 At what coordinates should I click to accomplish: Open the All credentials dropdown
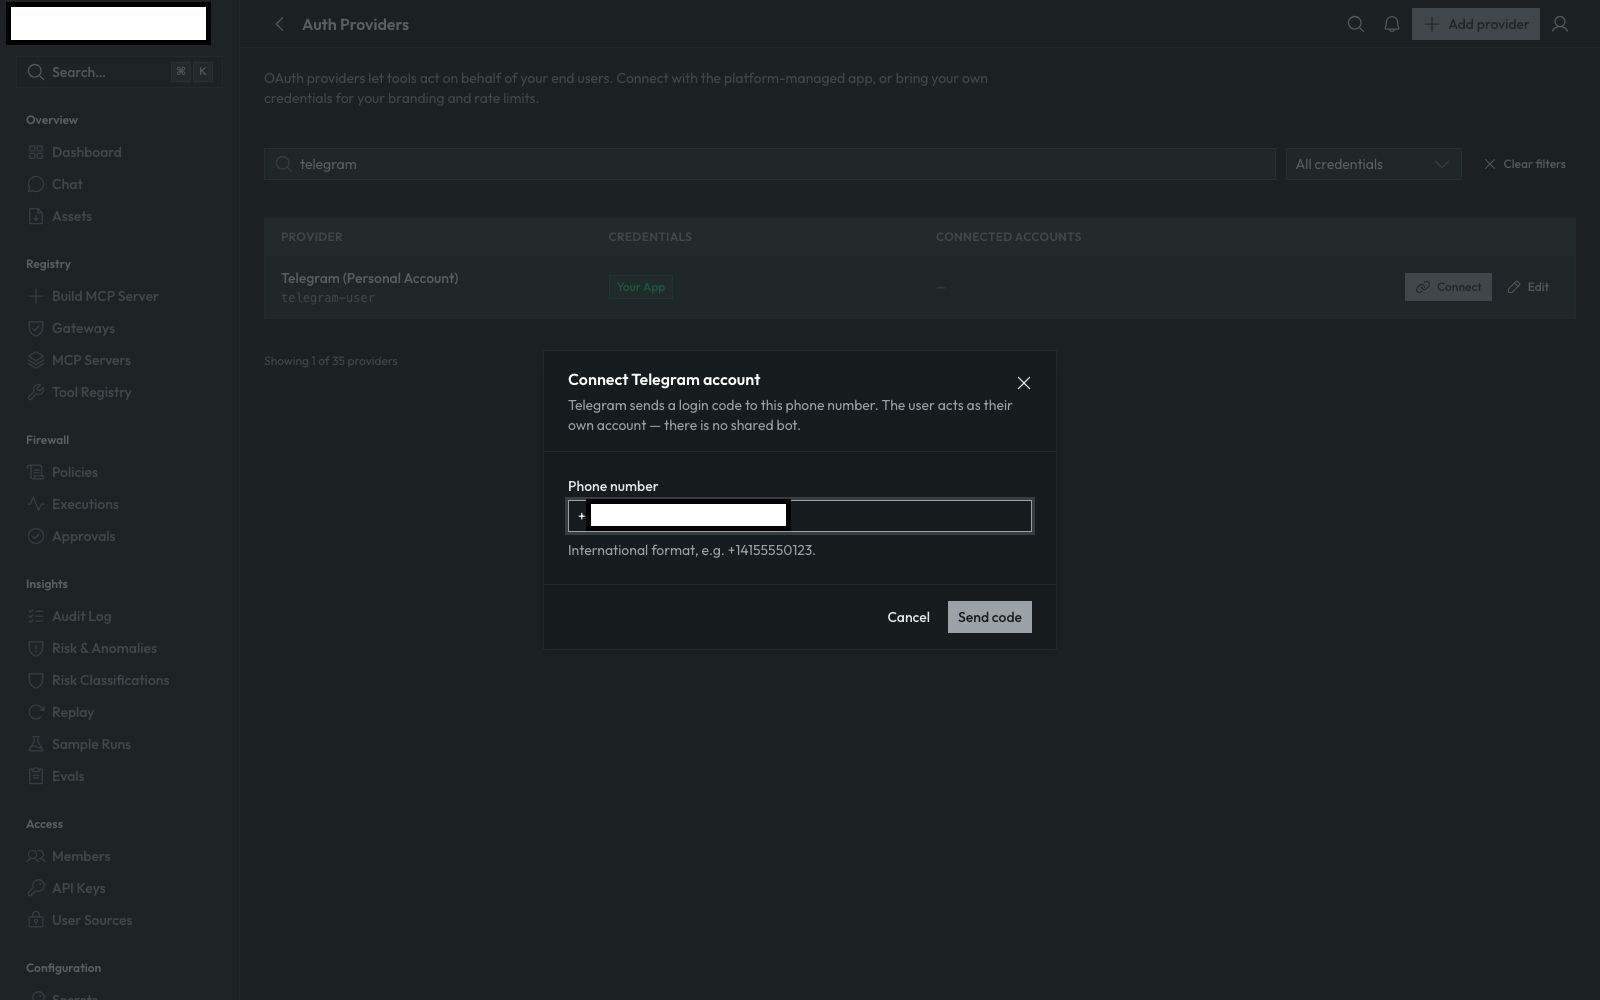click(1373, 164)
